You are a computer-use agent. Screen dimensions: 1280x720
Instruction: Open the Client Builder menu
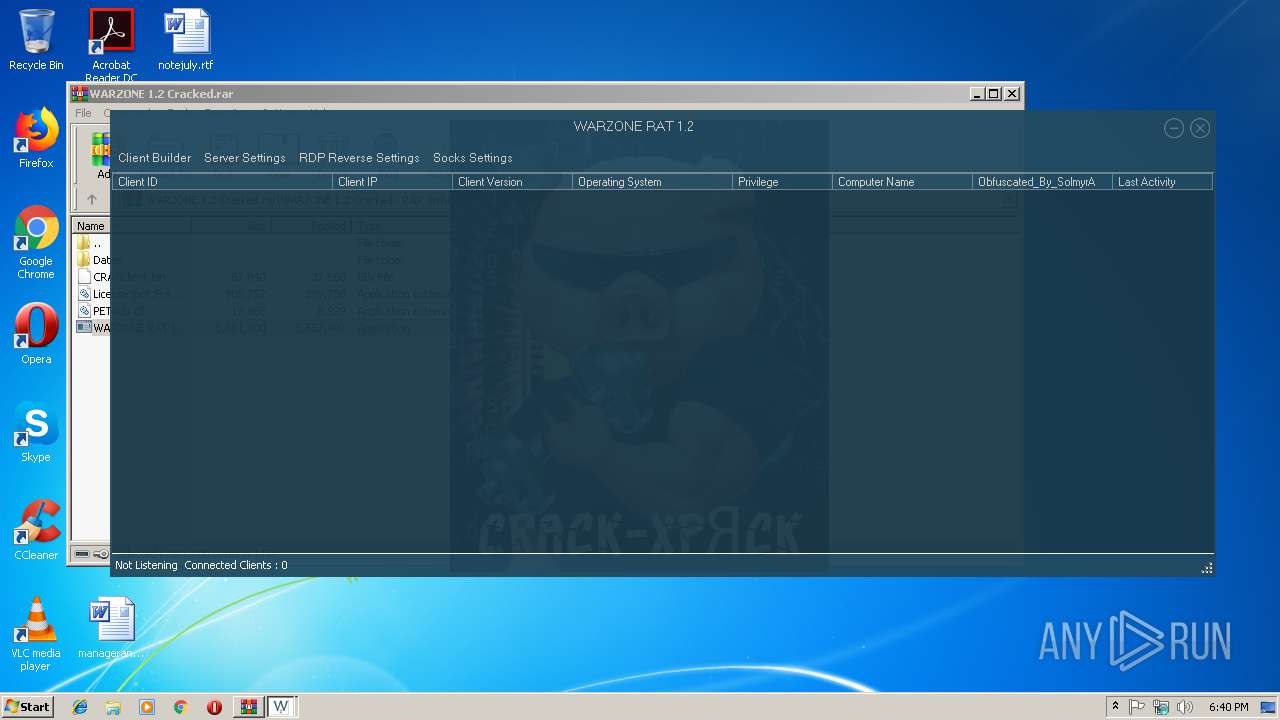pos(154,158)
